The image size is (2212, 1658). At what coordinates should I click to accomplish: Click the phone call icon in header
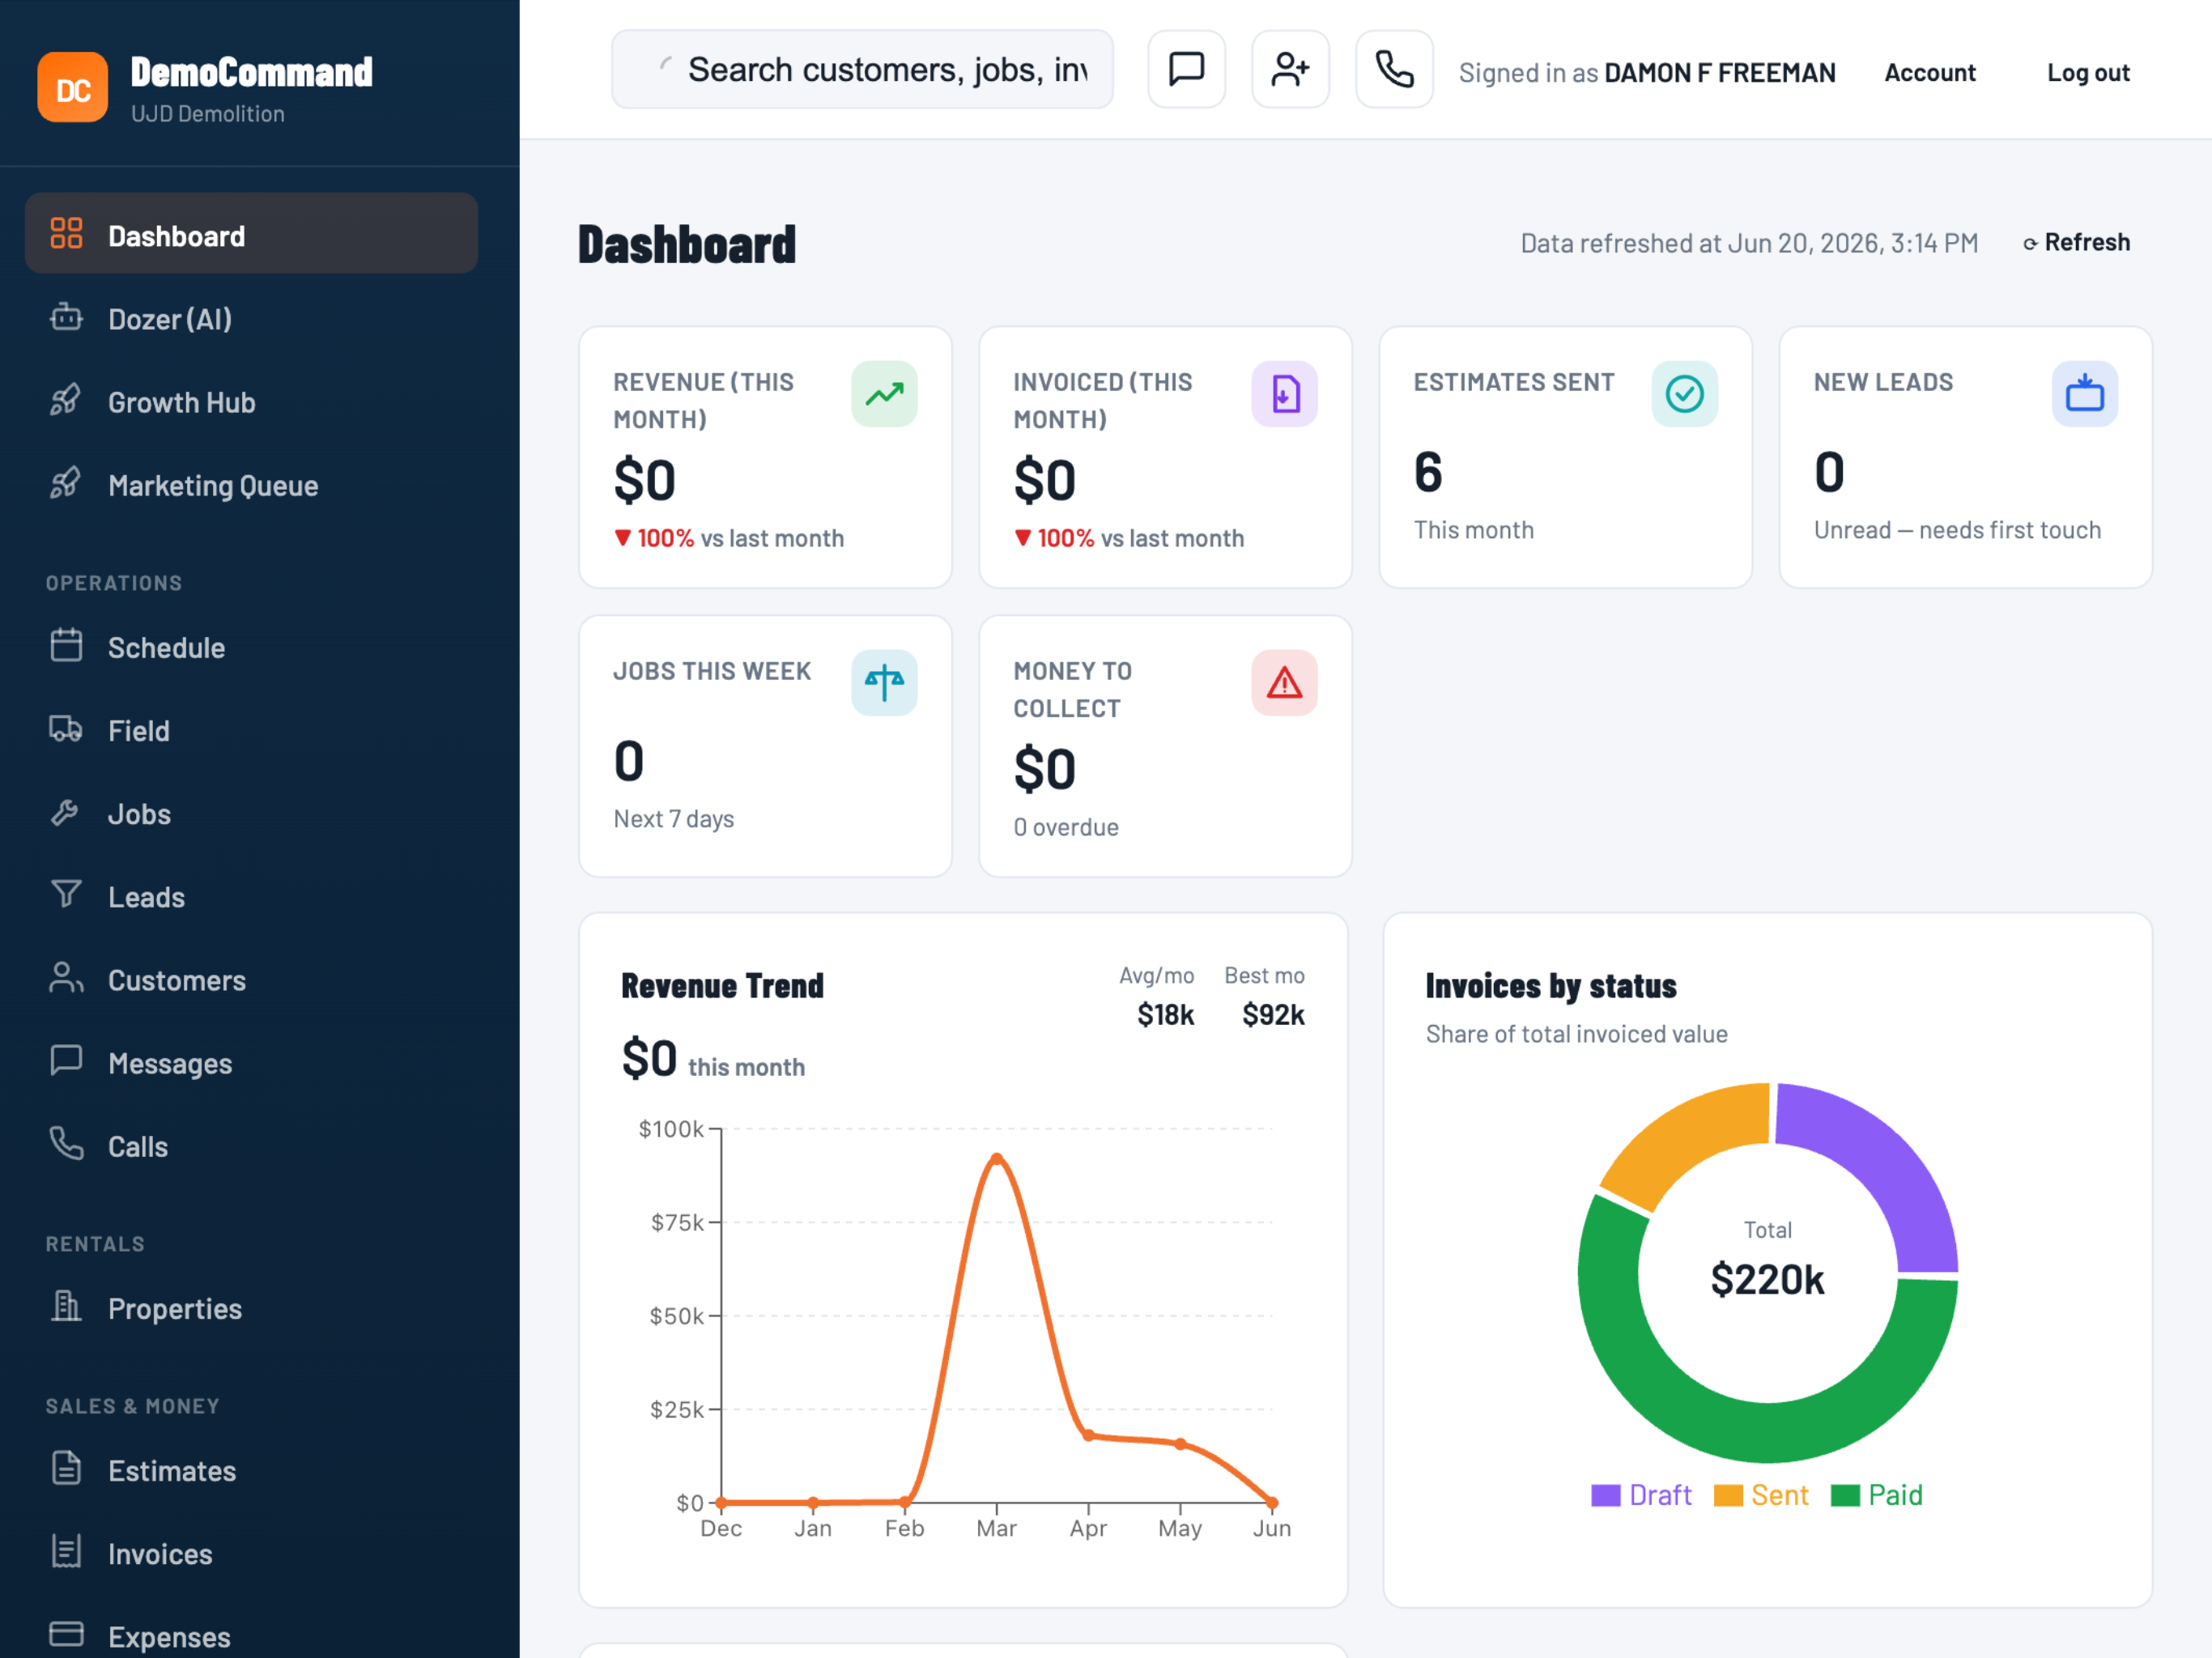1394,69
